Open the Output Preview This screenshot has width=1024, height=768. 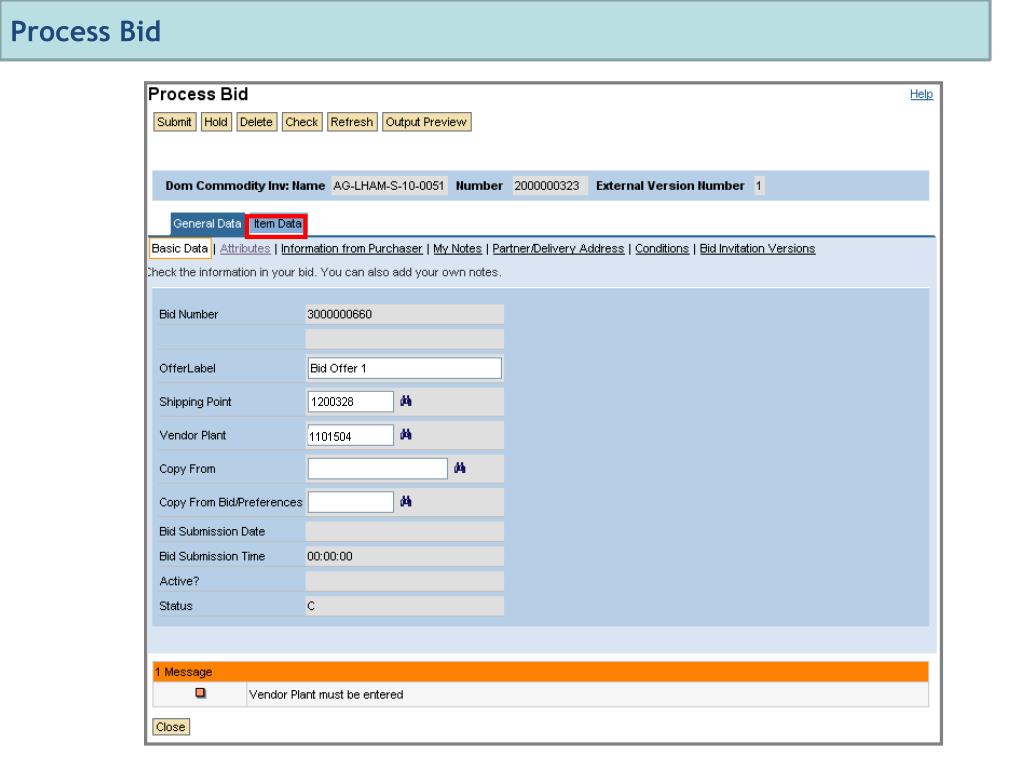(427, 122)
